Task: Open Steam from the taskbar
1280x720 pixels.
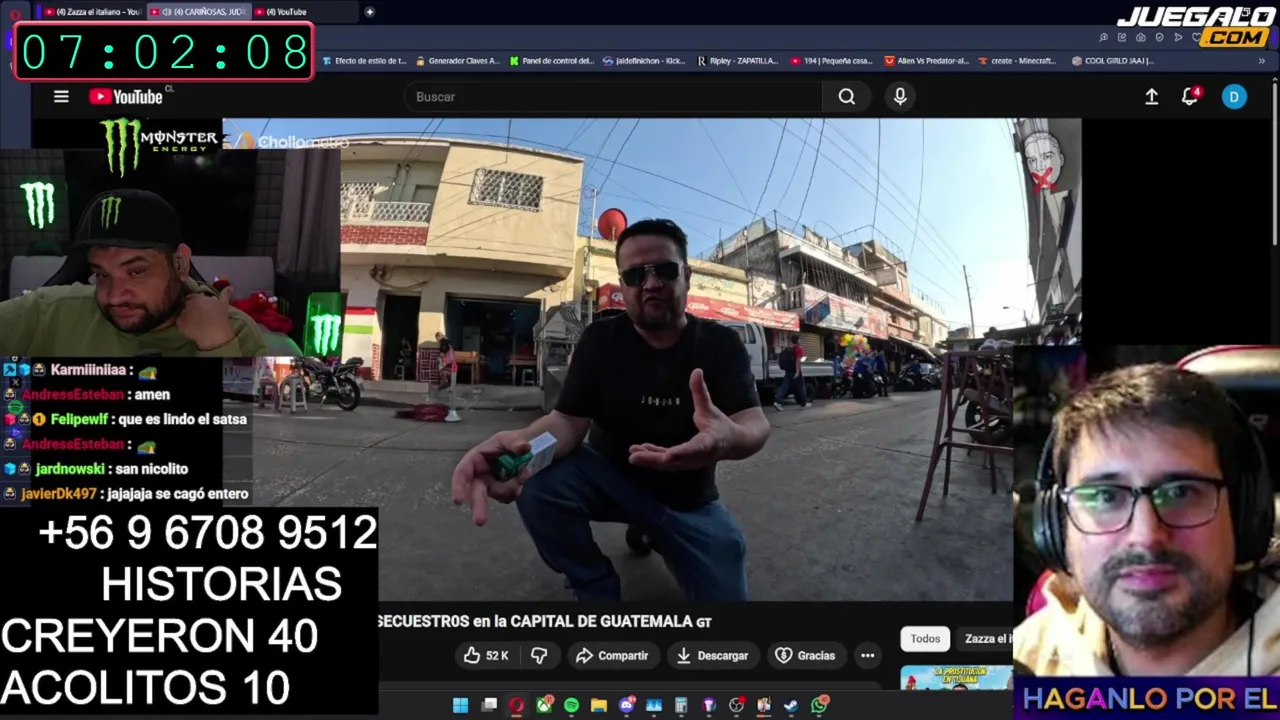Action: [791, 706]
